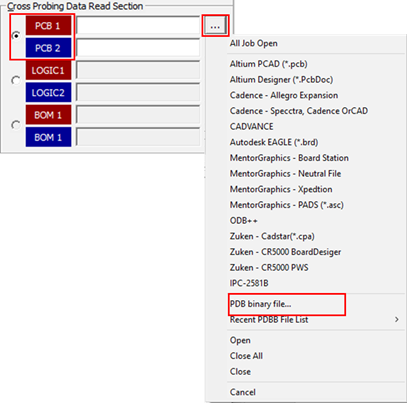Choose PDB binary file... from the menu
Image resolution: width=407 pixels, height=403 pixels.
(260, 304)
